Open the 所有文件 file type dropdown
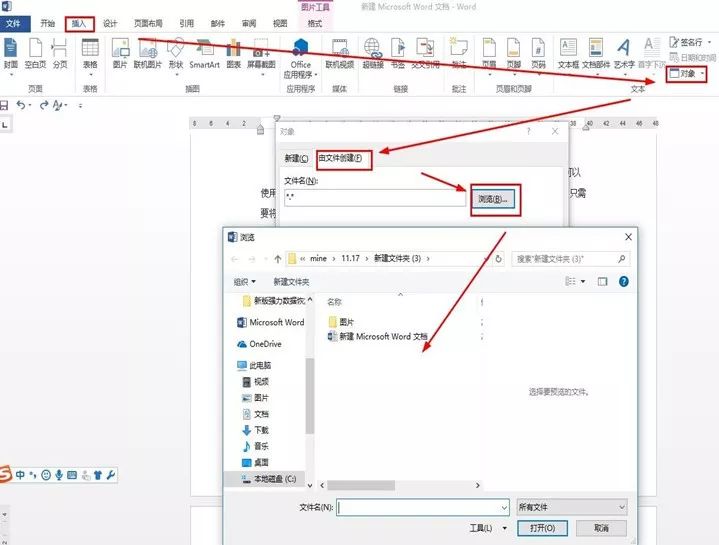The height and width of the screenshot is (545, 719). pos(571,507)
